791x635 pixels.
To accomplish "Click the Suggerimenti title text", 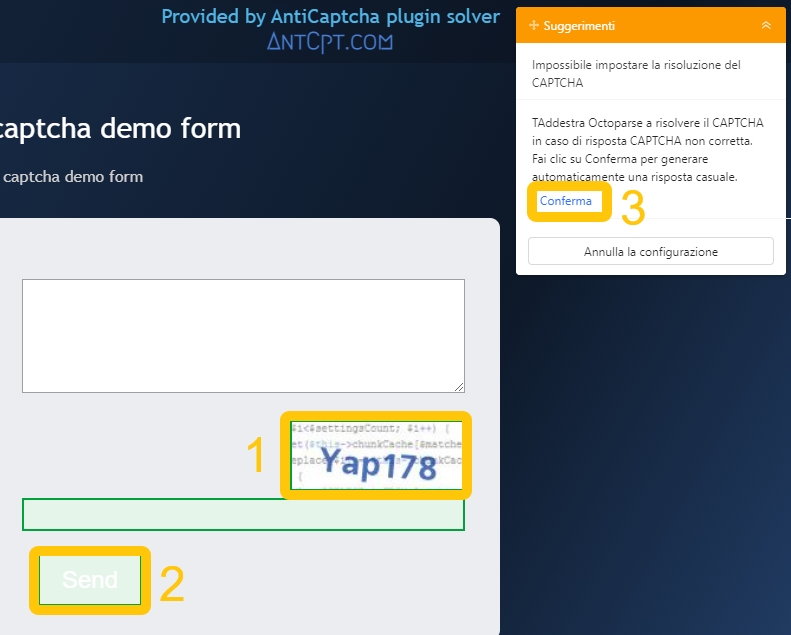I will click(579, 25).
